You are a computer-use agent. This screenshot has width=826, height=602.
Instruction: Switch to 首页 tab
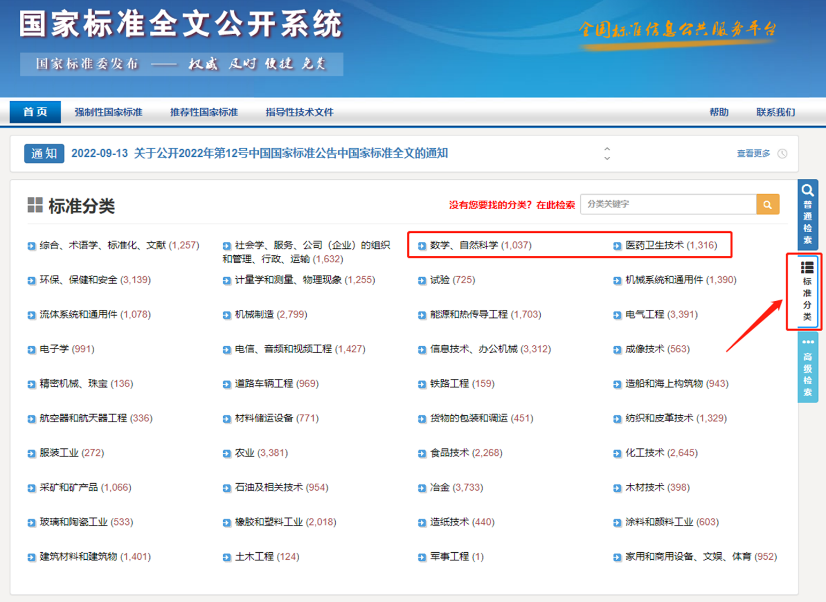click(x=35, y=112)
